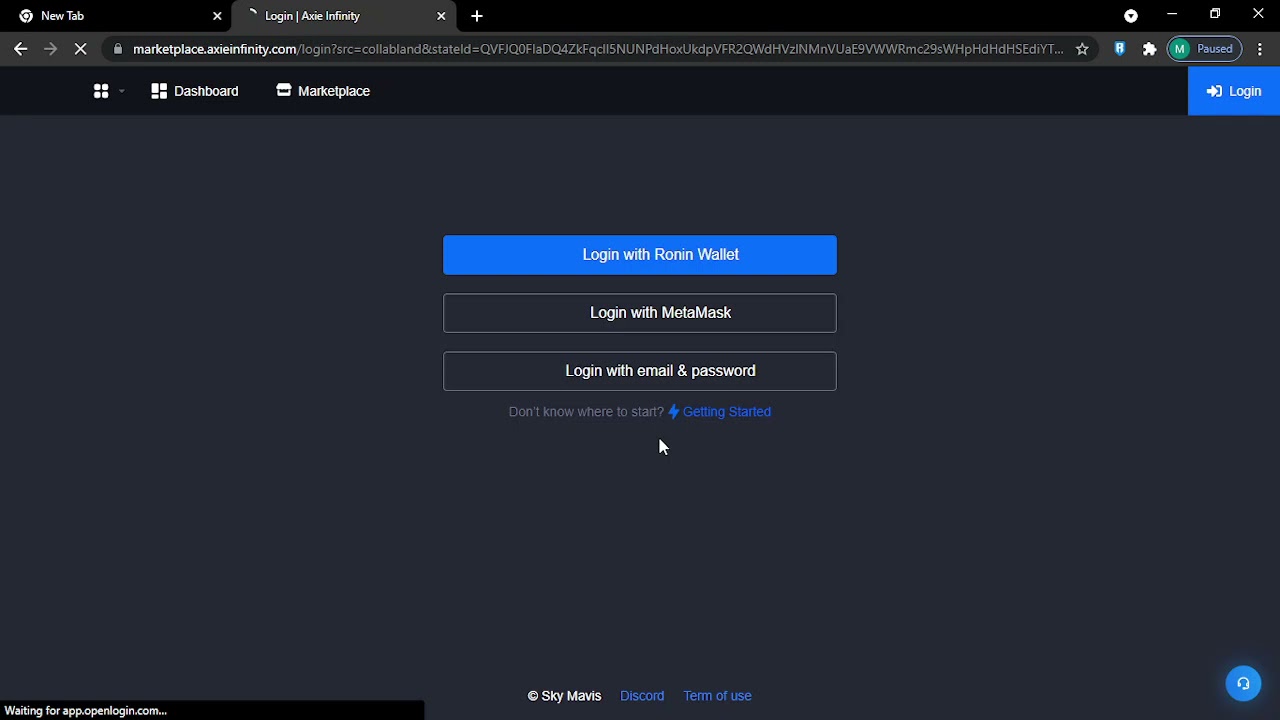This screenshot has height=720, width=1280.
Task: Click the tab search dropdown circle icon
Action: (1131, 16)
